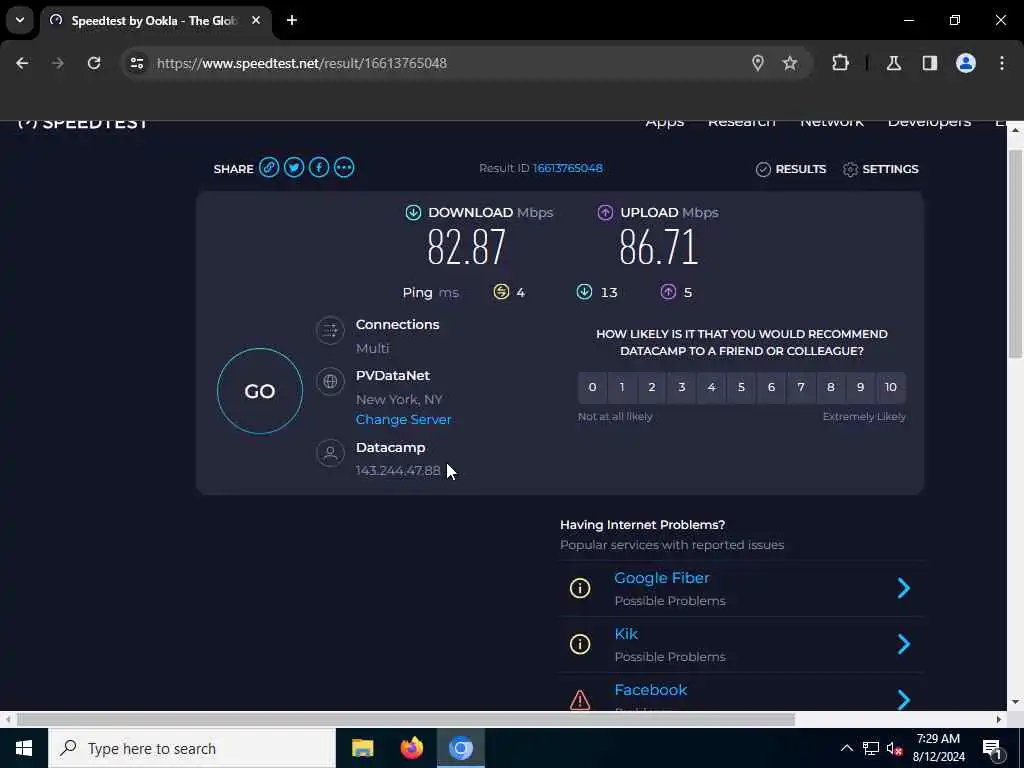
Task: Open the Chrome profile avatar
Action: click(966, 63)
